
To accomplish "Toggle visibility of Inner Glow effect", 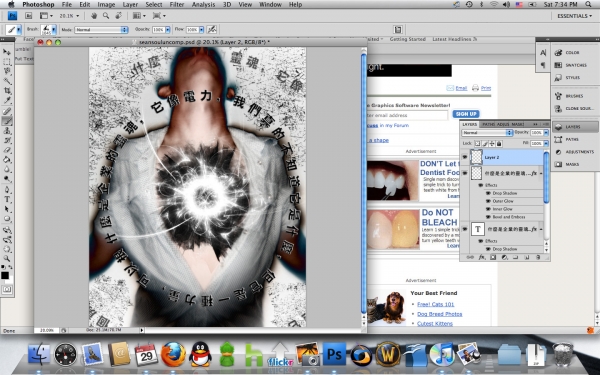I will point(488,209).
